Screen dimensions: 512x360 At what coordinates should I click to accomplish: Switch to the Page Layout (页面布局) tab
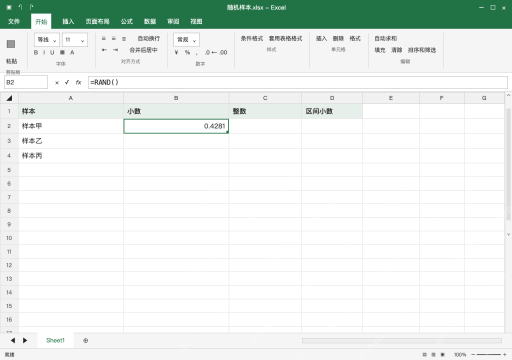(x=97, y=21)
